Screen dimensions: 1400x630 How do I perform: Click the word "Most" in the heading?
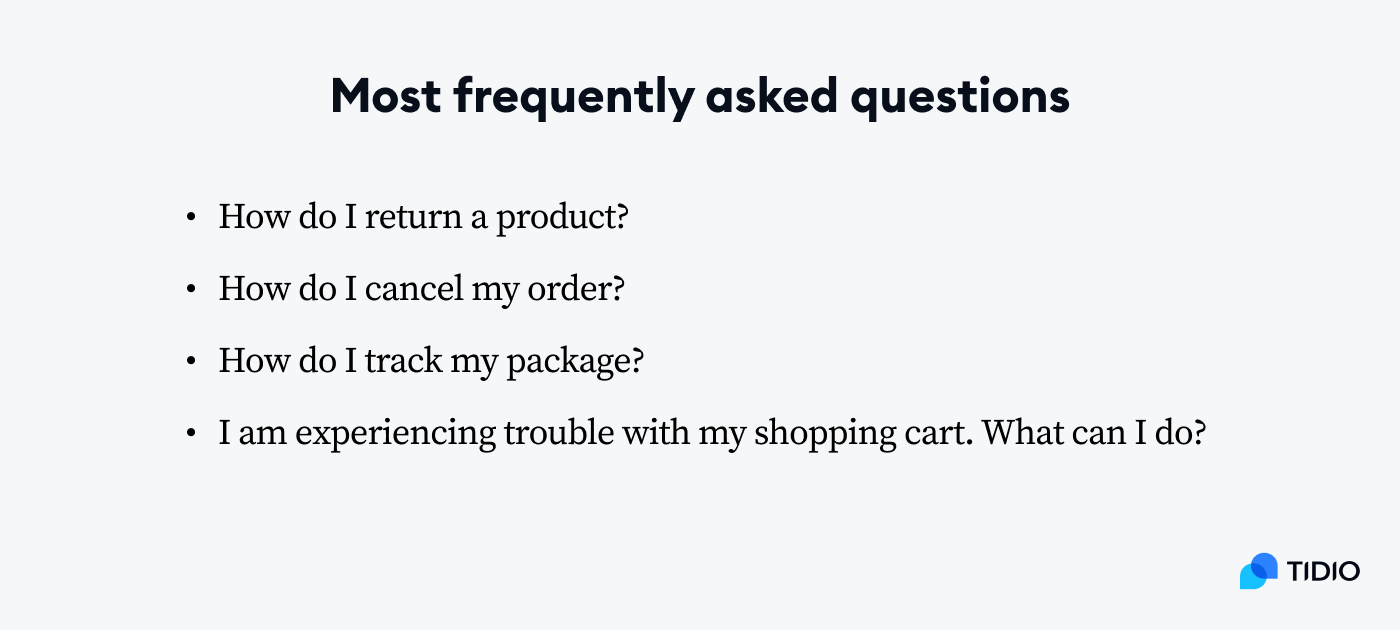tap(385, 97)
